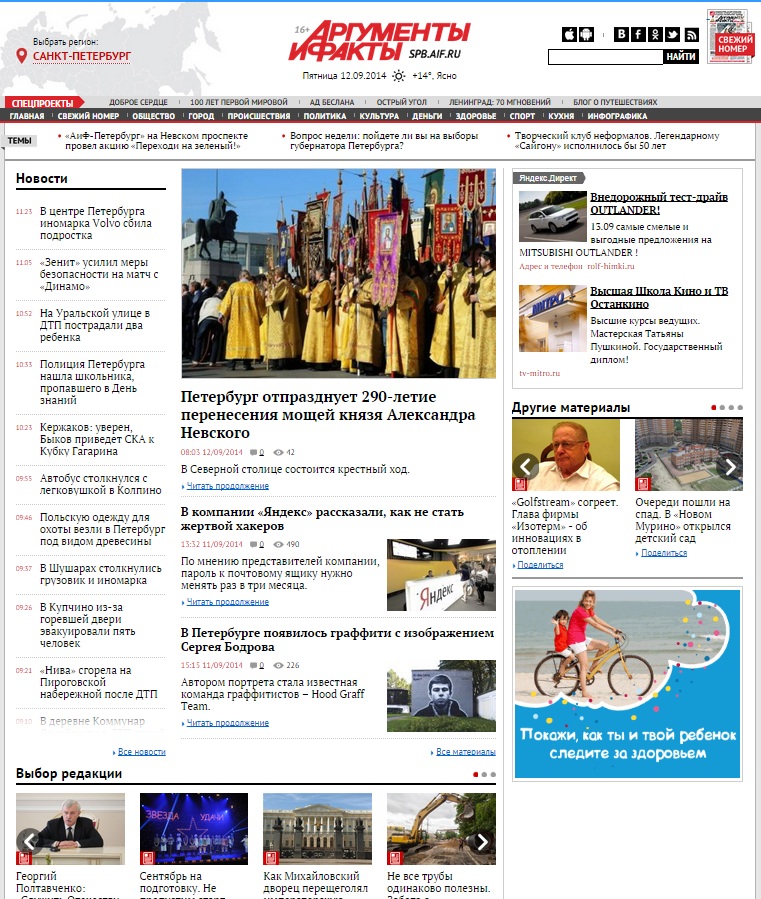Open the Политика menu item
The width and height of the screenshot is (761, 899).
pos(325,116)
